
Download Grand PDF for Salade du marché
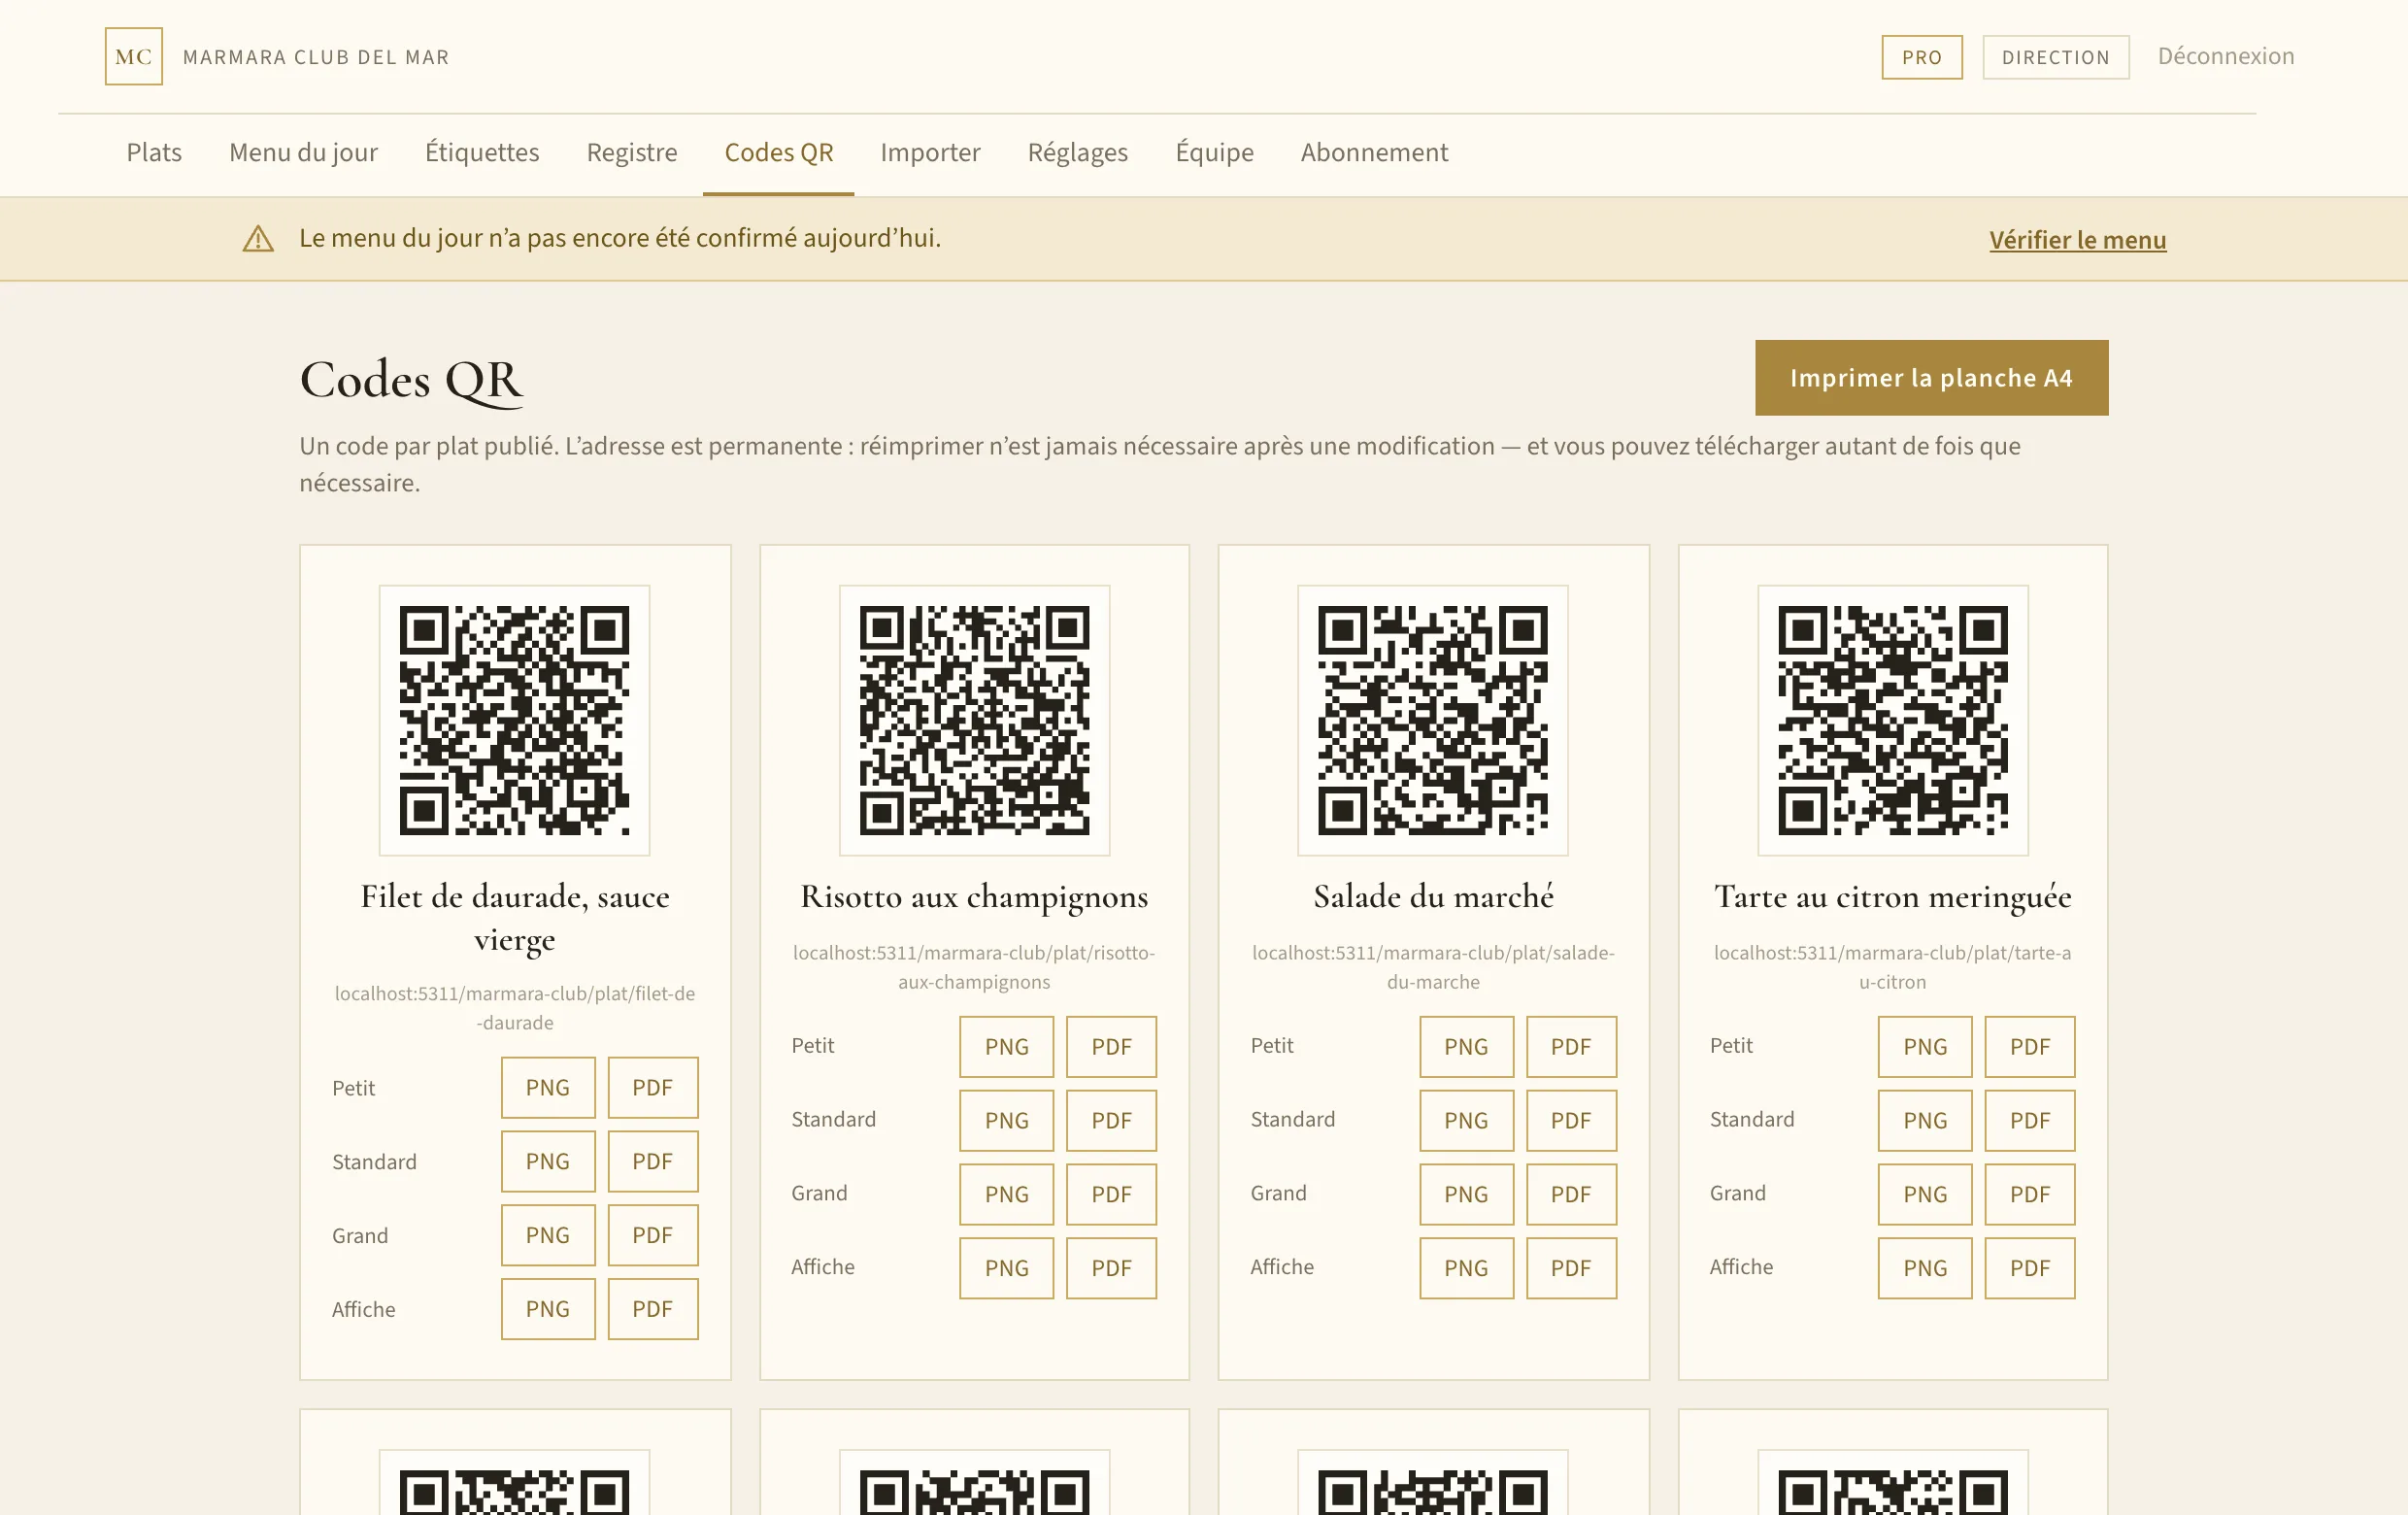pos(1572,1195)
